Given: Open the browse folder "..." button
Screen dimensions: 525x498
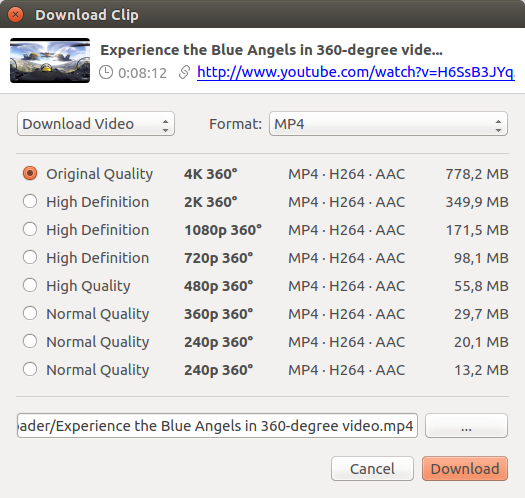Looking at the screenshot, I should coord(466,426).
